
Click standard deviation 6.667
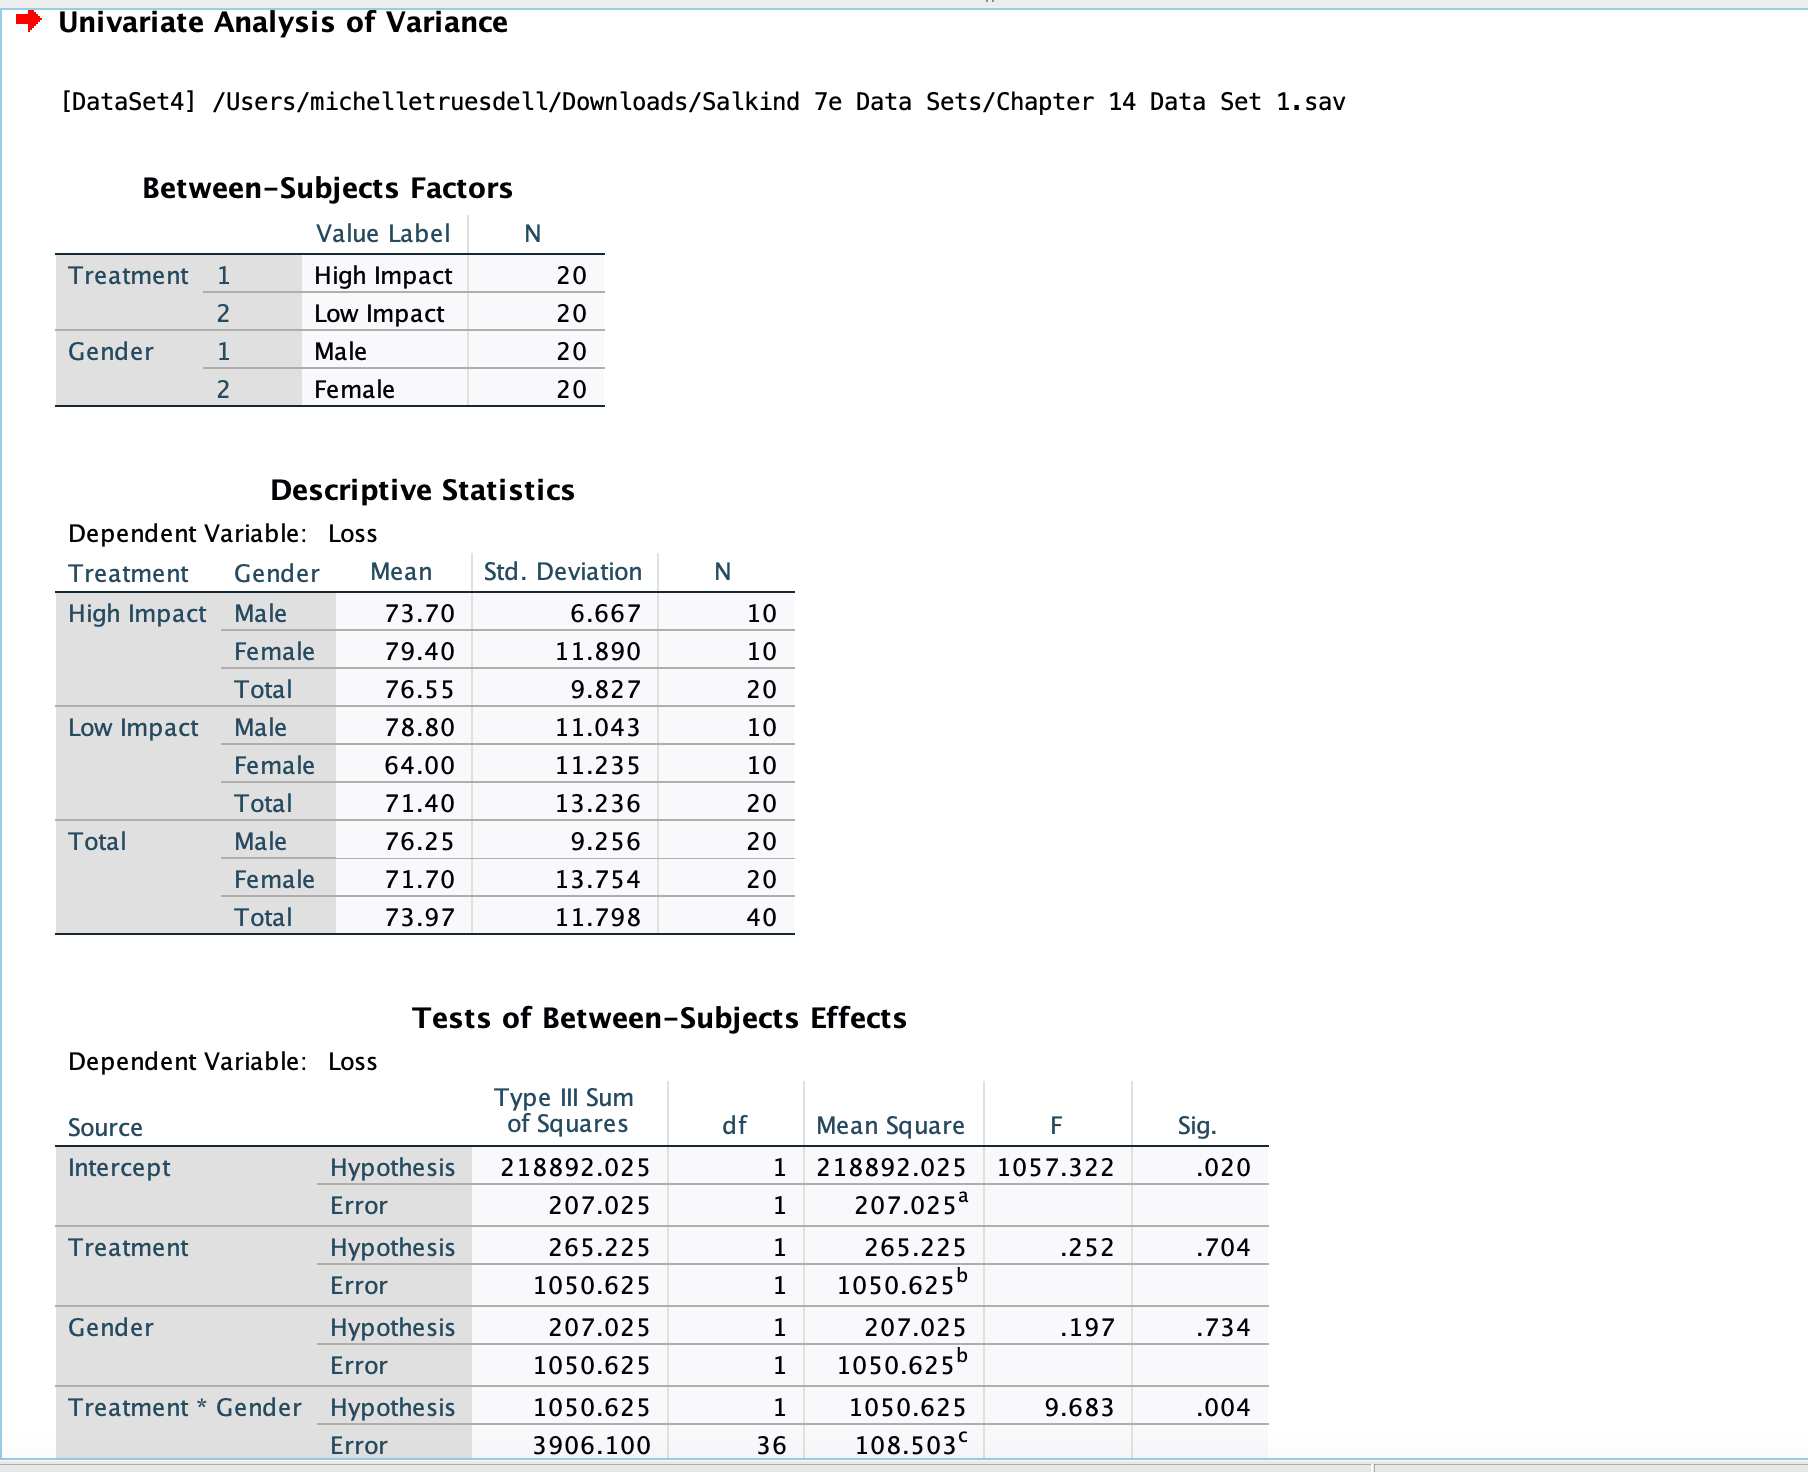605,613
